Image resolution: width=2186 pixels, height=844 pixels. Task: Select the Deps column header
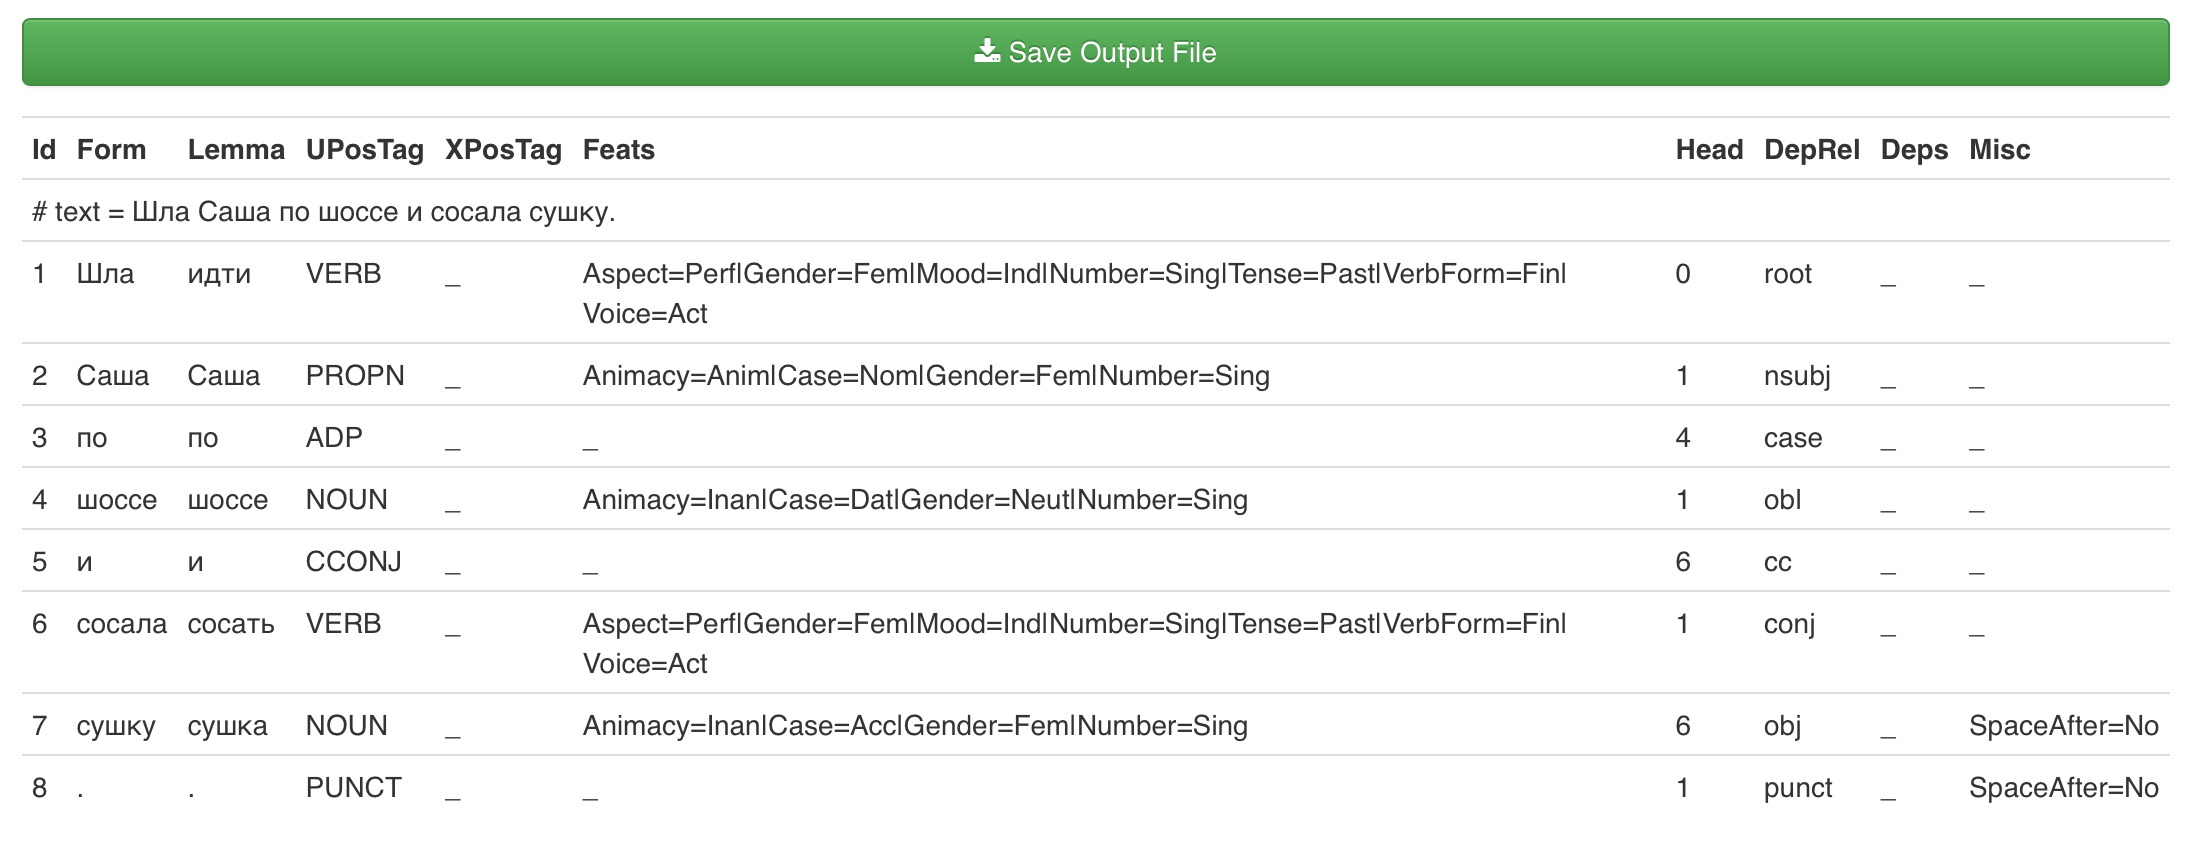1914,150
